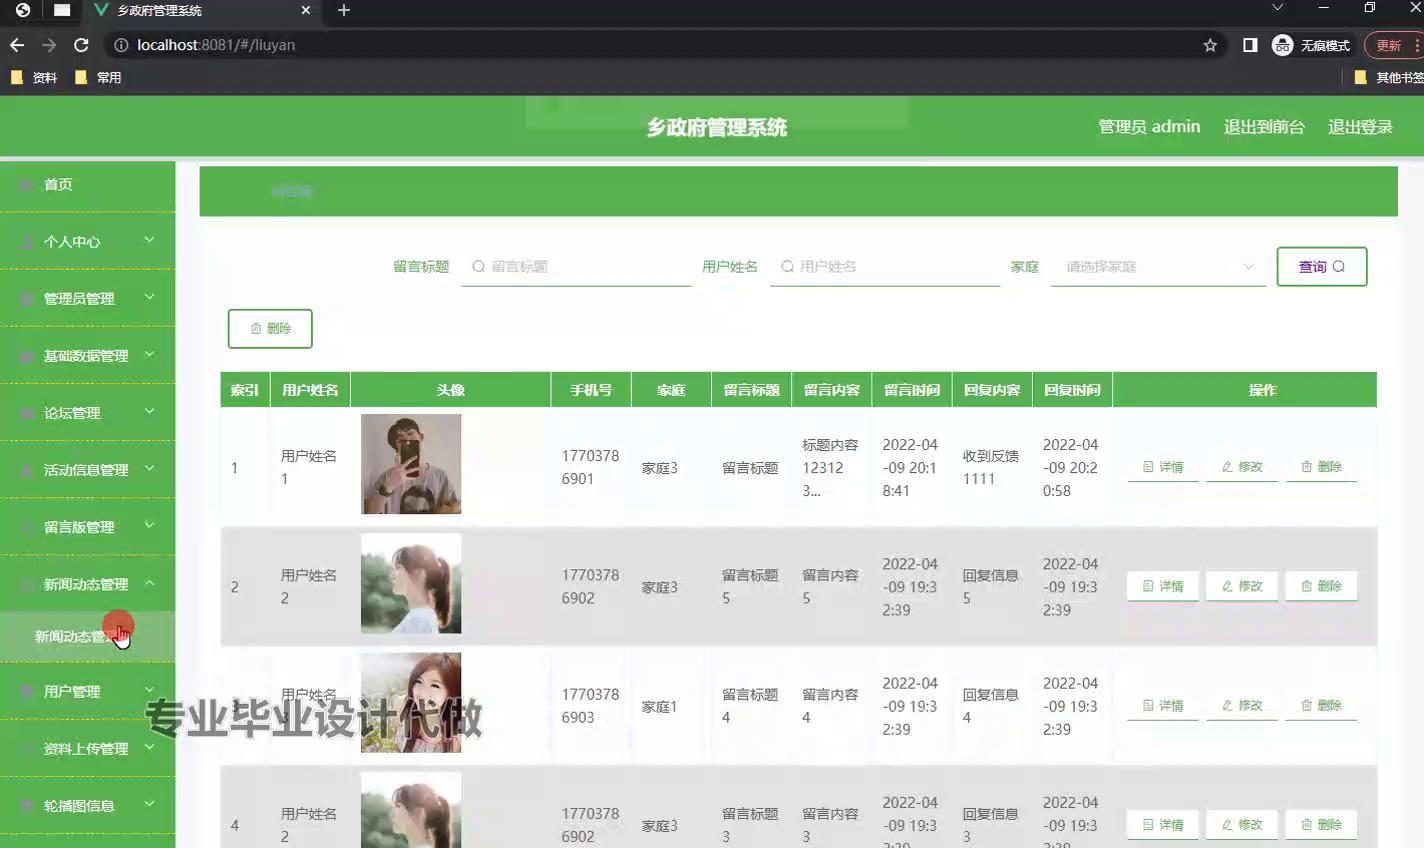Click the avatar thumbnail in the first row
The height and width of the screenshot is (848, 1424).
411,464
